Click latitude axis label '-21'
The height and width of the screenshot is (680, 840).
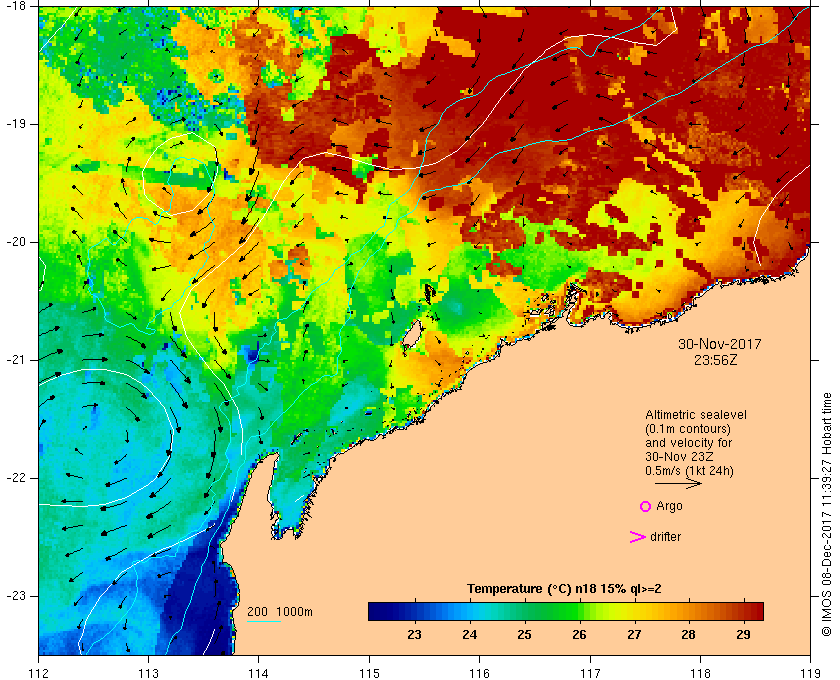(x=16, y=360)
